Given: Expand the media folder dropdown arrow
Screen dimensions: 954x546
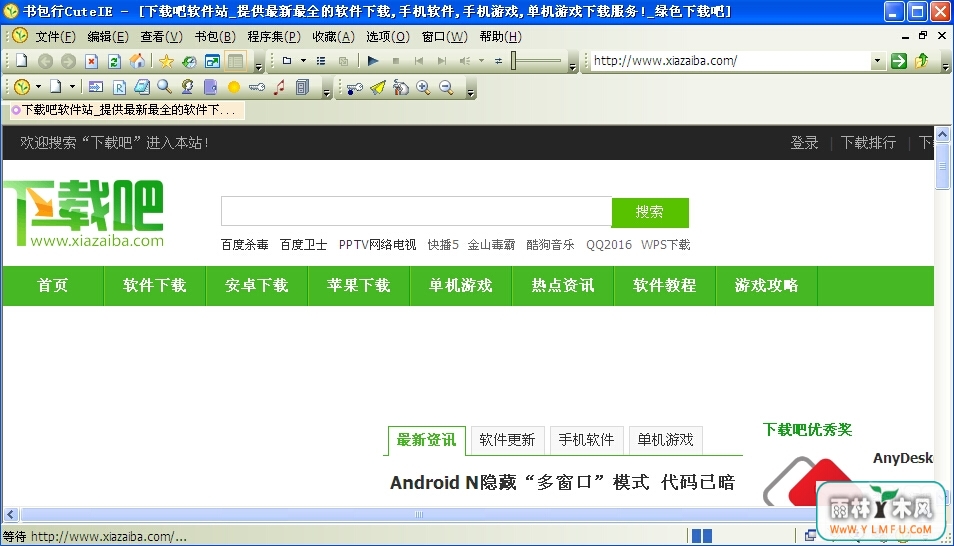Looking at the screenshot, I should 304,61.
